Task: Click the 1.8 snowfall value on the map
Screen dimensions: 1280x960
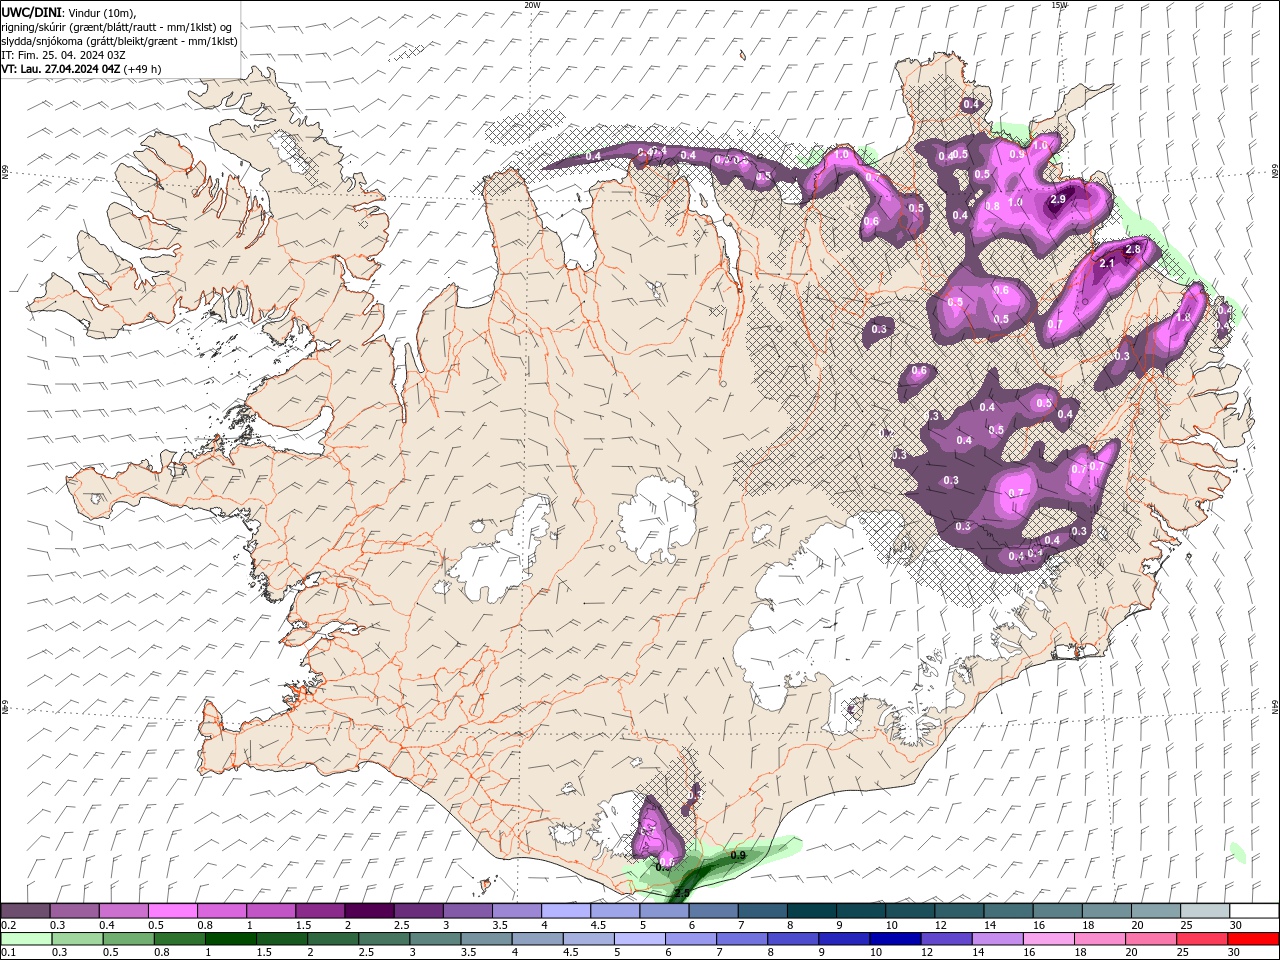Action: (x=1183, y=317)
